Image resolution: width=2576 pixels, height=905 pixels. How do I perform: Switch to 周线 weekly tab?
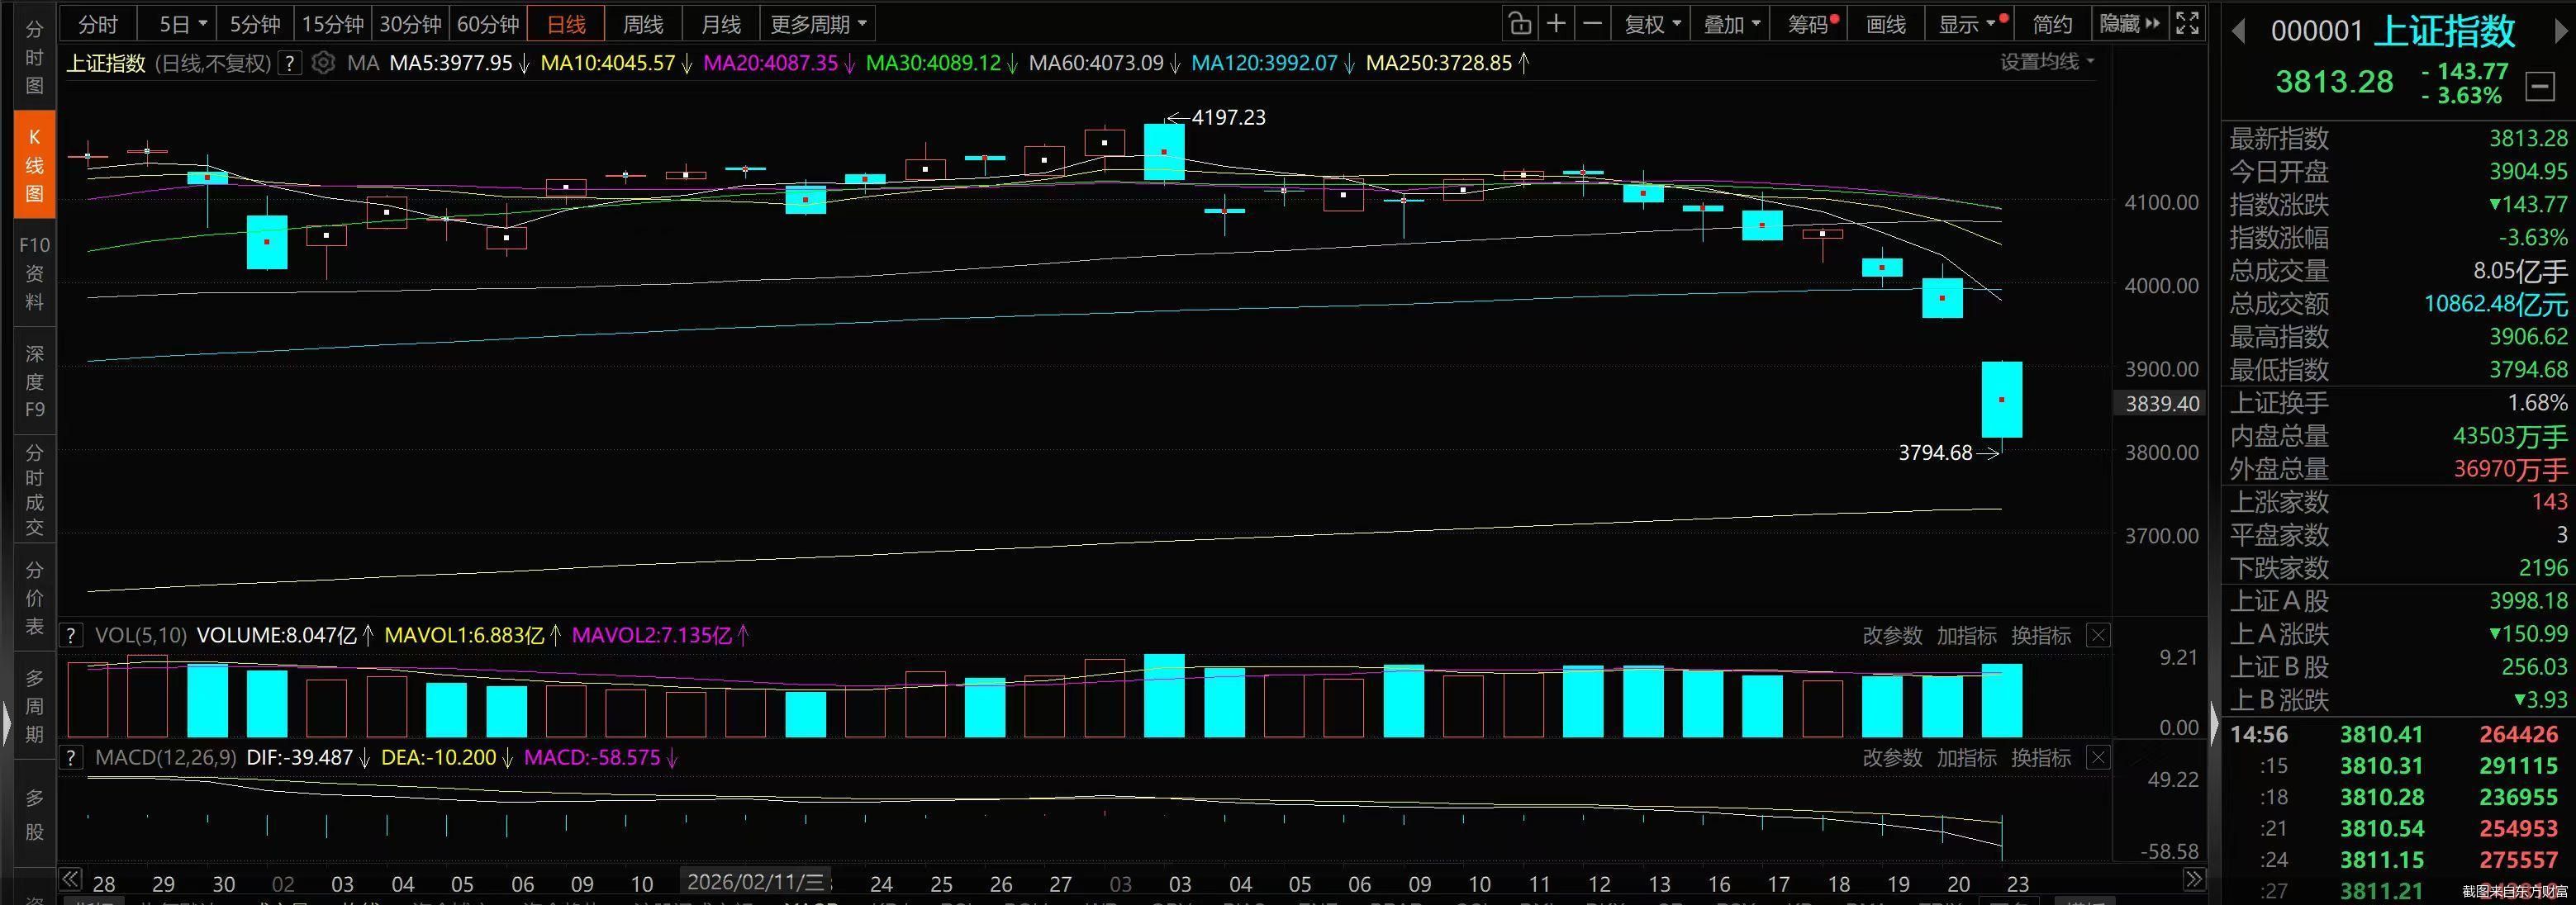pos(643,24)
